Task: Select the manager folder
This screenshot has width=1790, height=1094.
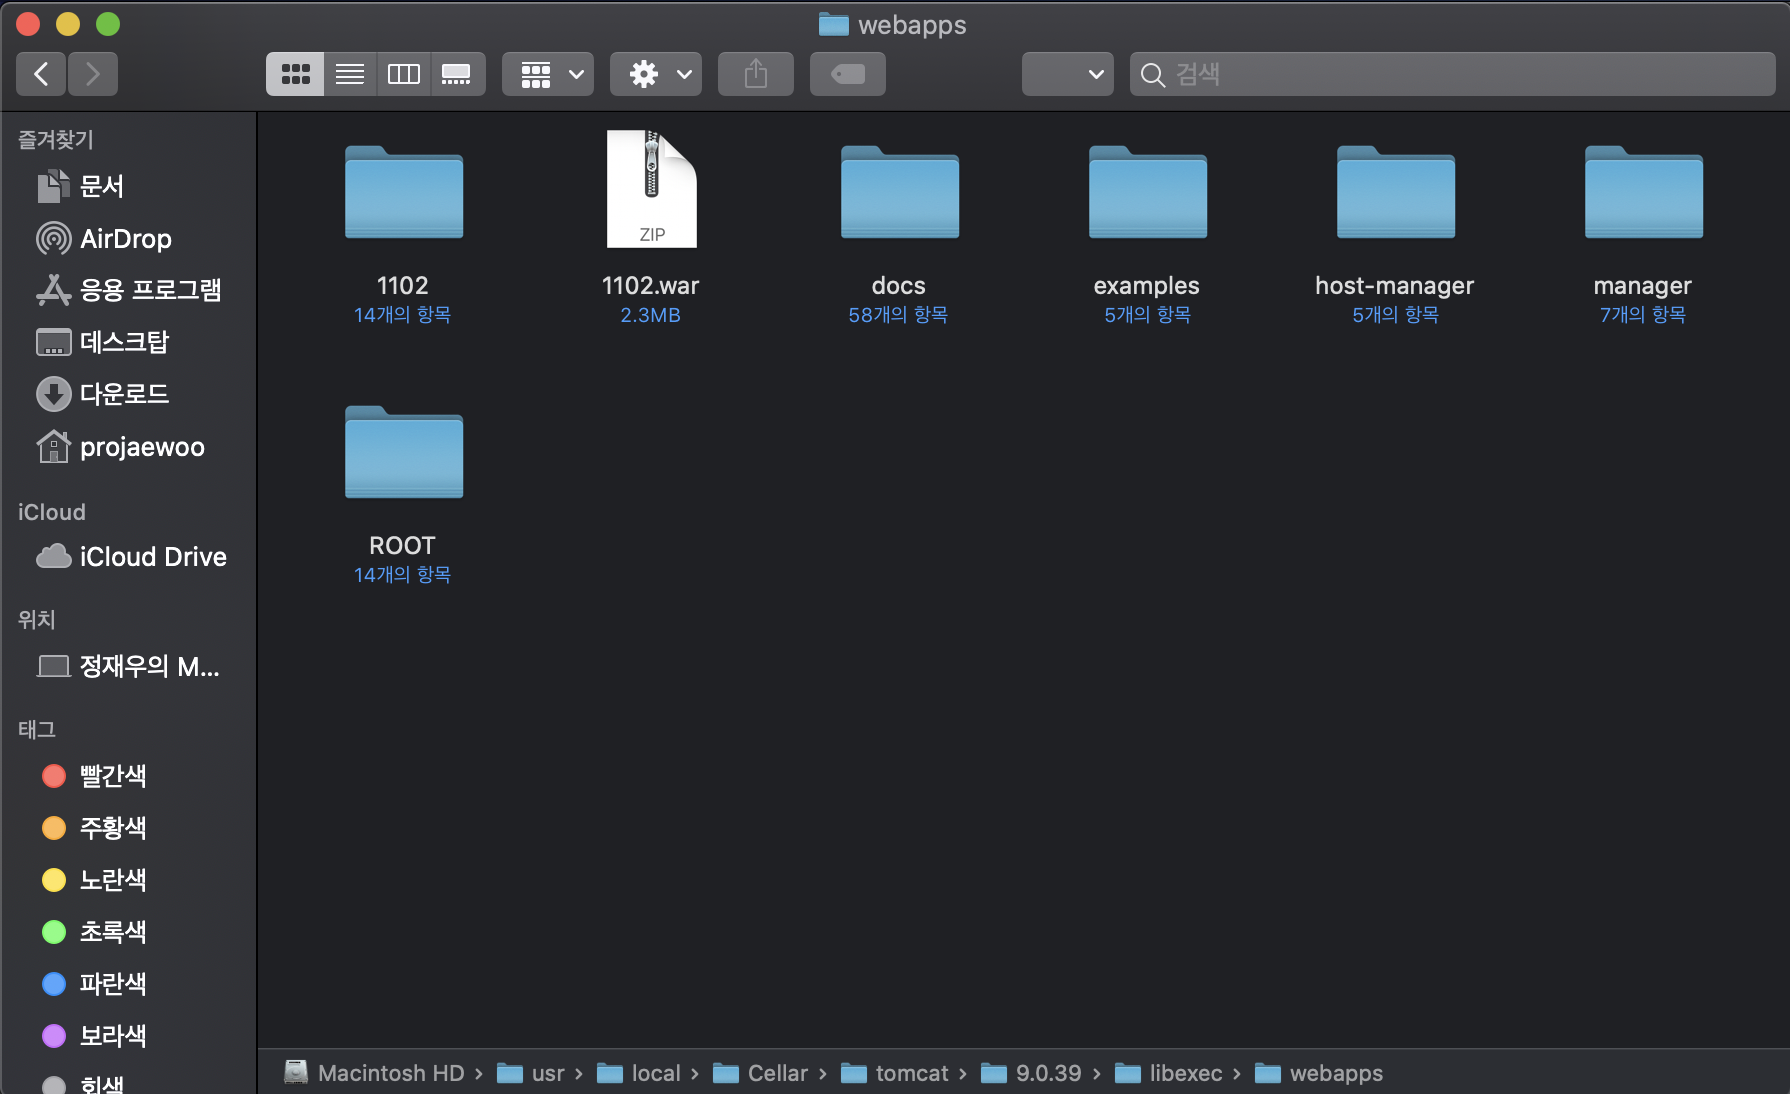Action: (x=1643, y=193)
